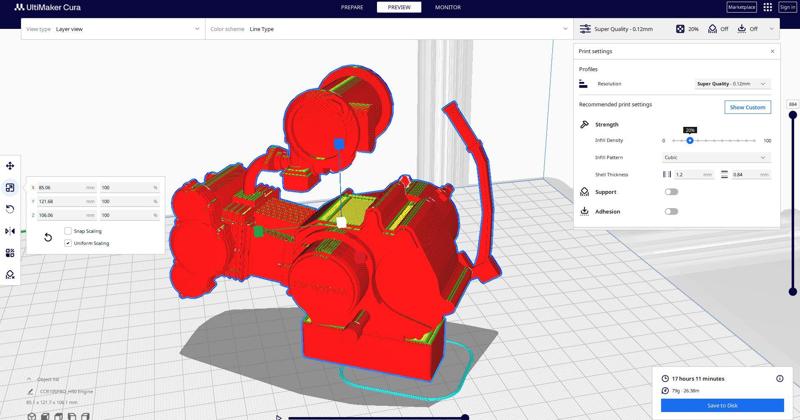
Task: Click the Infill Density slider handle
Action: point(689,140)
